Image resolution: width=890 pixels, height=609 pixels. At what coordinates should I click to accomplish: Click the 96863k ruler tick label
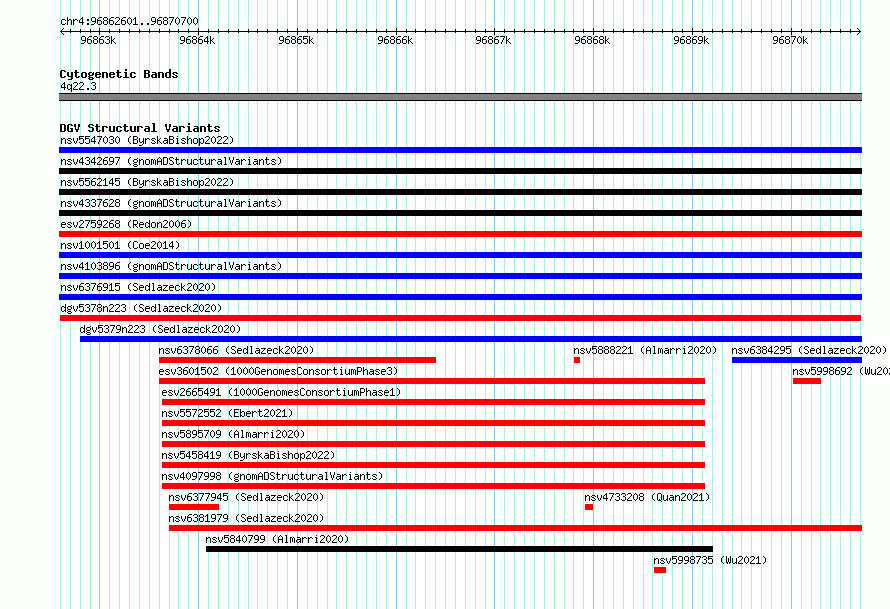[x=98, y=40]
